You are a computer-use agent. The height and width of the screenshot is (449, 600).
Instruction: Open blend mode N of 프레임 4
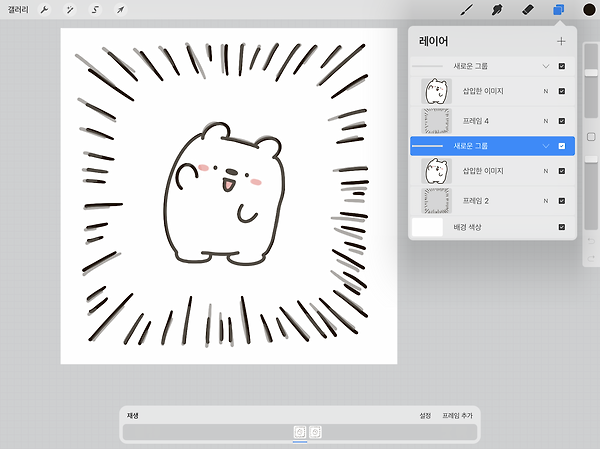pyautogui.click(x=546, y=121)
